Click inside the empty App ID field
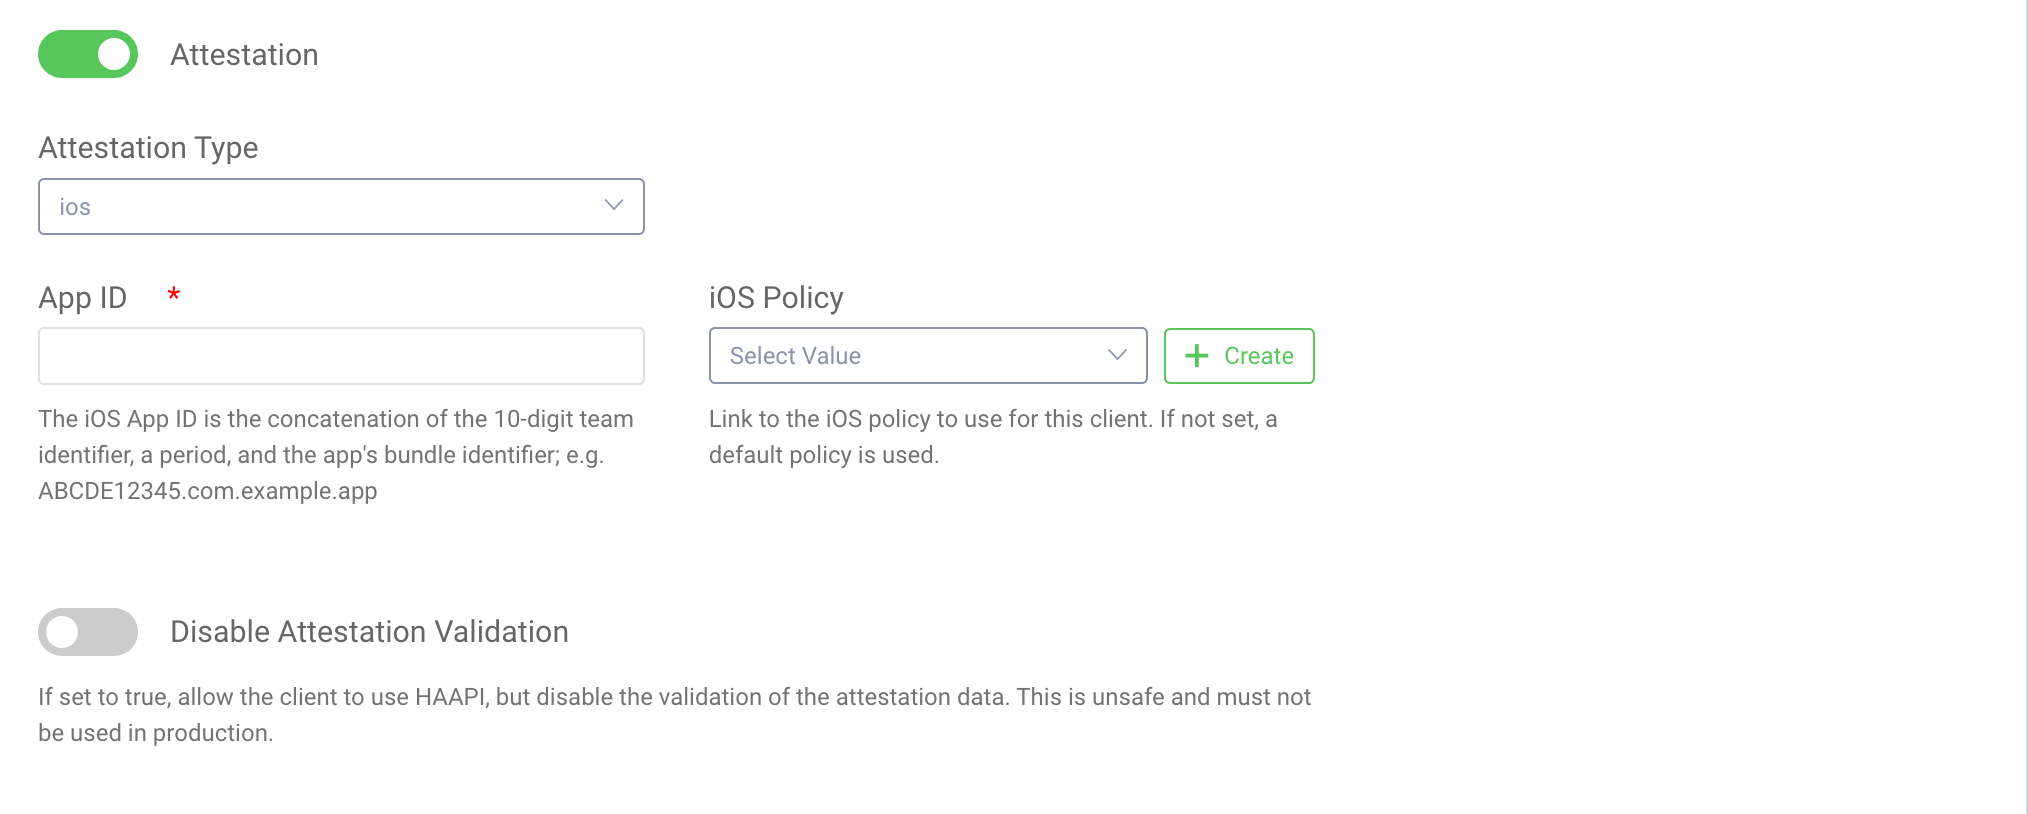This screenshot has height=814, width=2028. tap(341, 355)
